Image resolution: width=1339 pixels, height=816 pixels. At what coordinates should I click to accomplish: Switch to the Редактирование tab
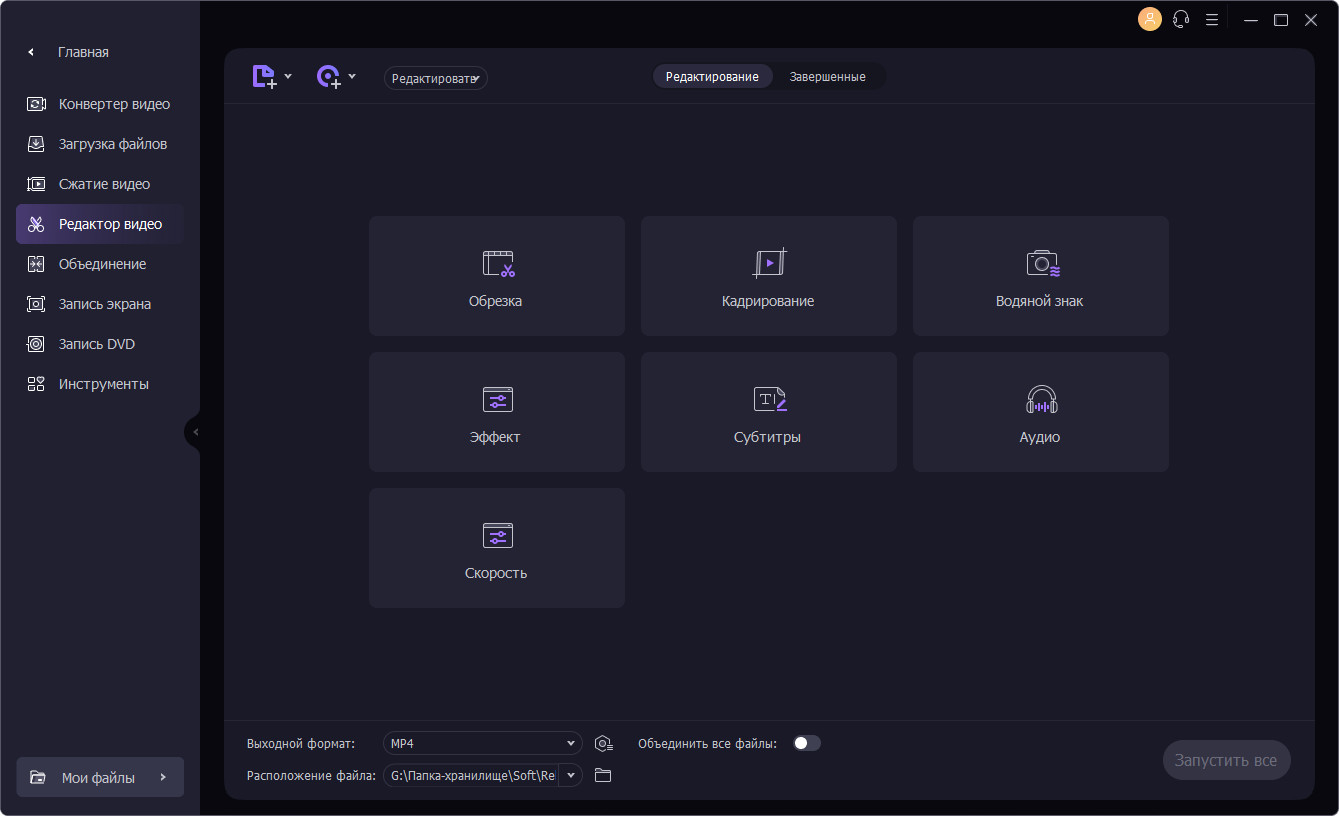point(712,77)
